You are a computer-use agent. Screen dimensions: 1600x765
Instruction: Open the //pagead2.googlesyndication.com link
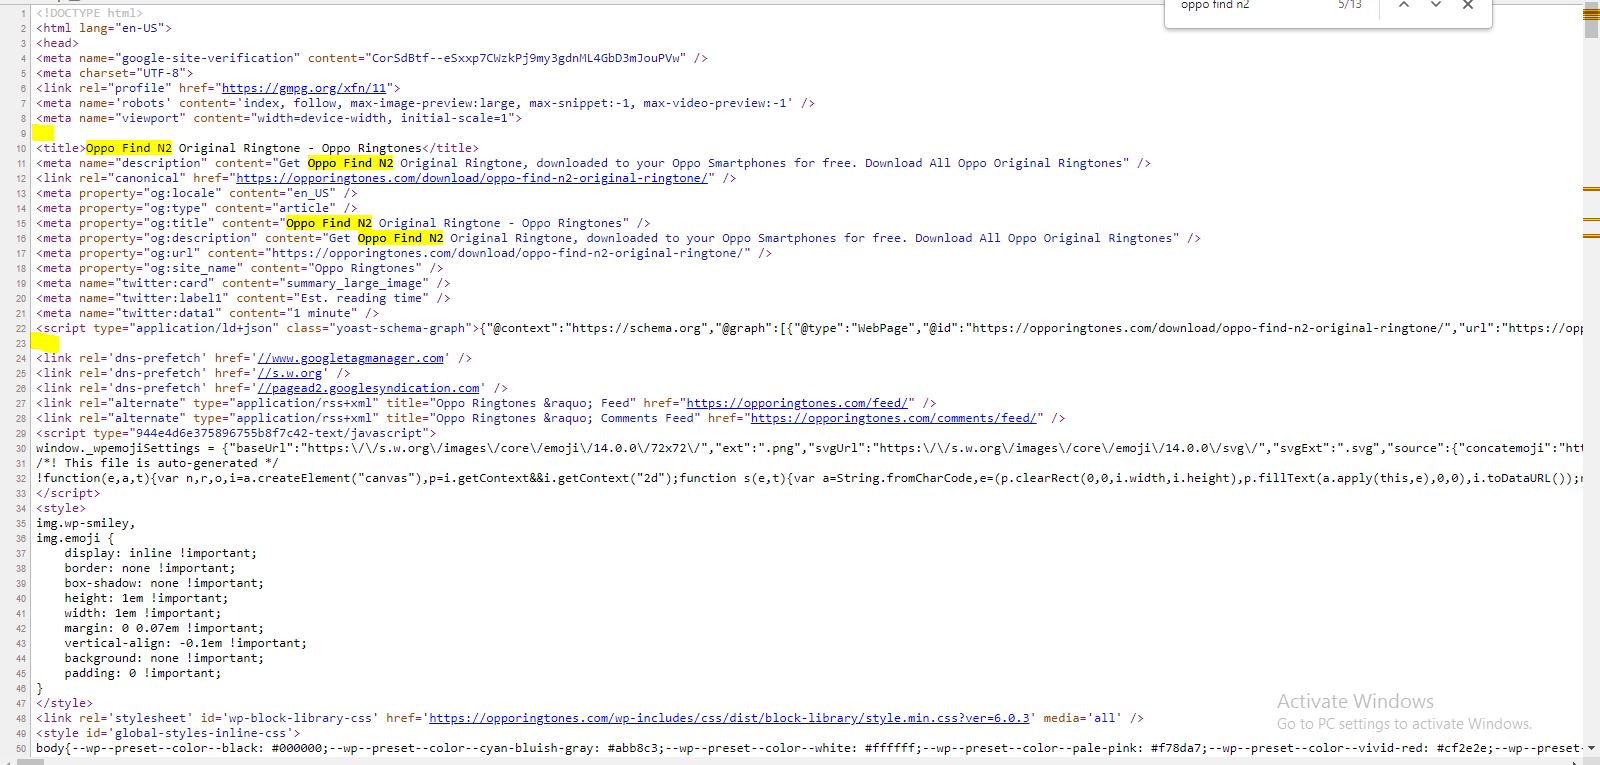369,388
